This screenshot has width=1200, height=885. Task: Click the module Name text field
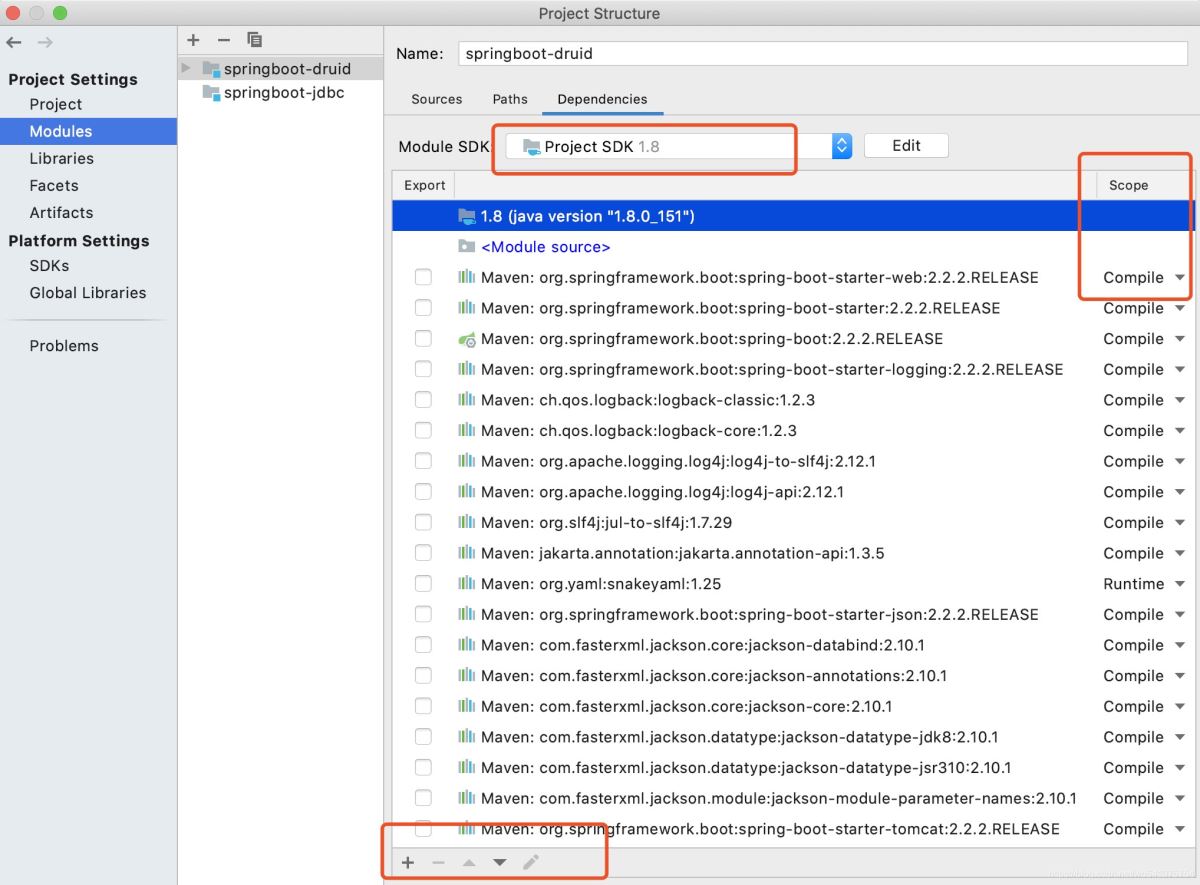pyautogui.click(x=823, y=54)
